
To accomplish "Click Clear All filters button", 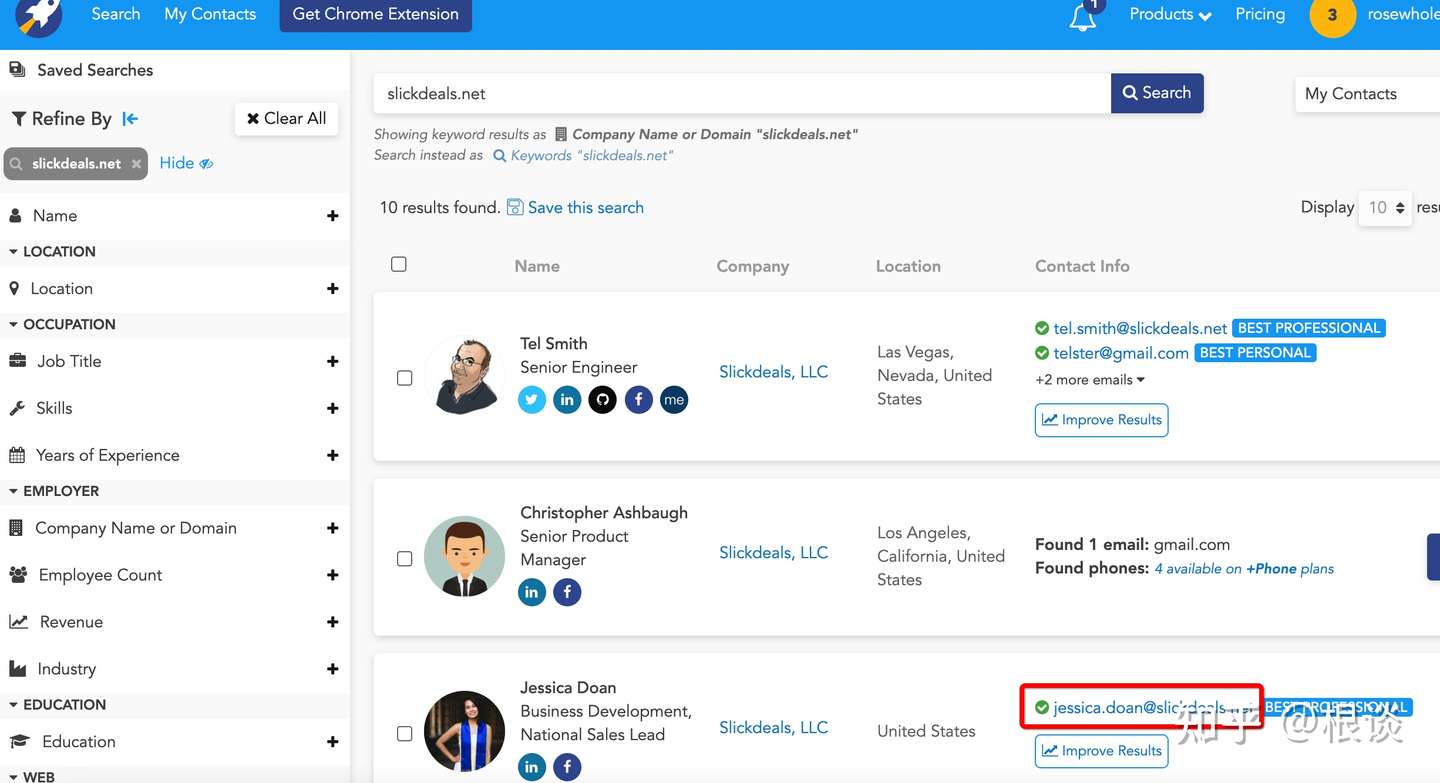I will point(287,119).
